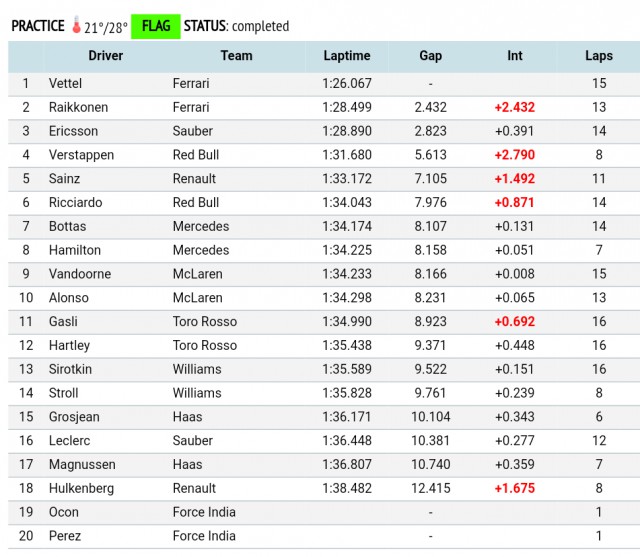The height and width of the screenshot is (557, 640).
Task: Select the red interval +1.492
Action: pos(515,179)
